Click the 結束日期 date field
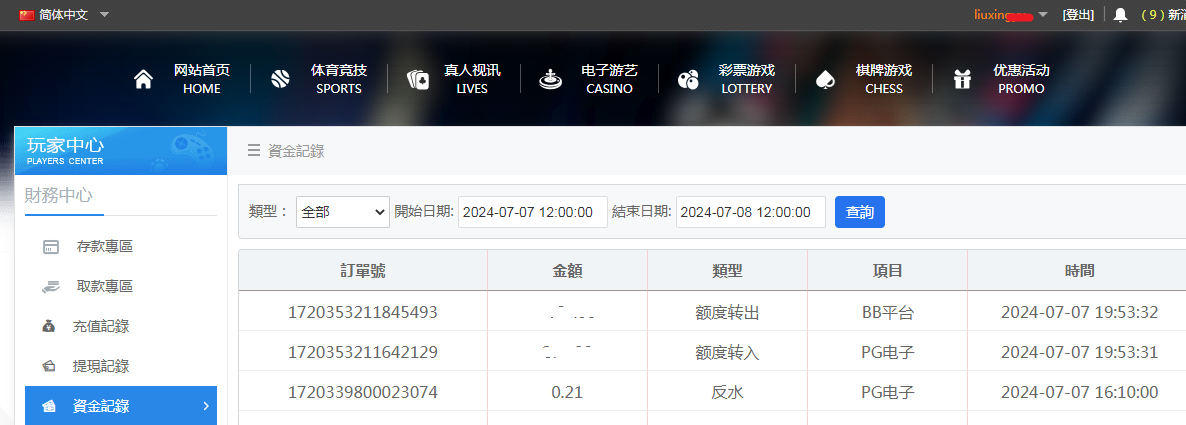This screenshot has height=425, width=1186. coord(750,212)
